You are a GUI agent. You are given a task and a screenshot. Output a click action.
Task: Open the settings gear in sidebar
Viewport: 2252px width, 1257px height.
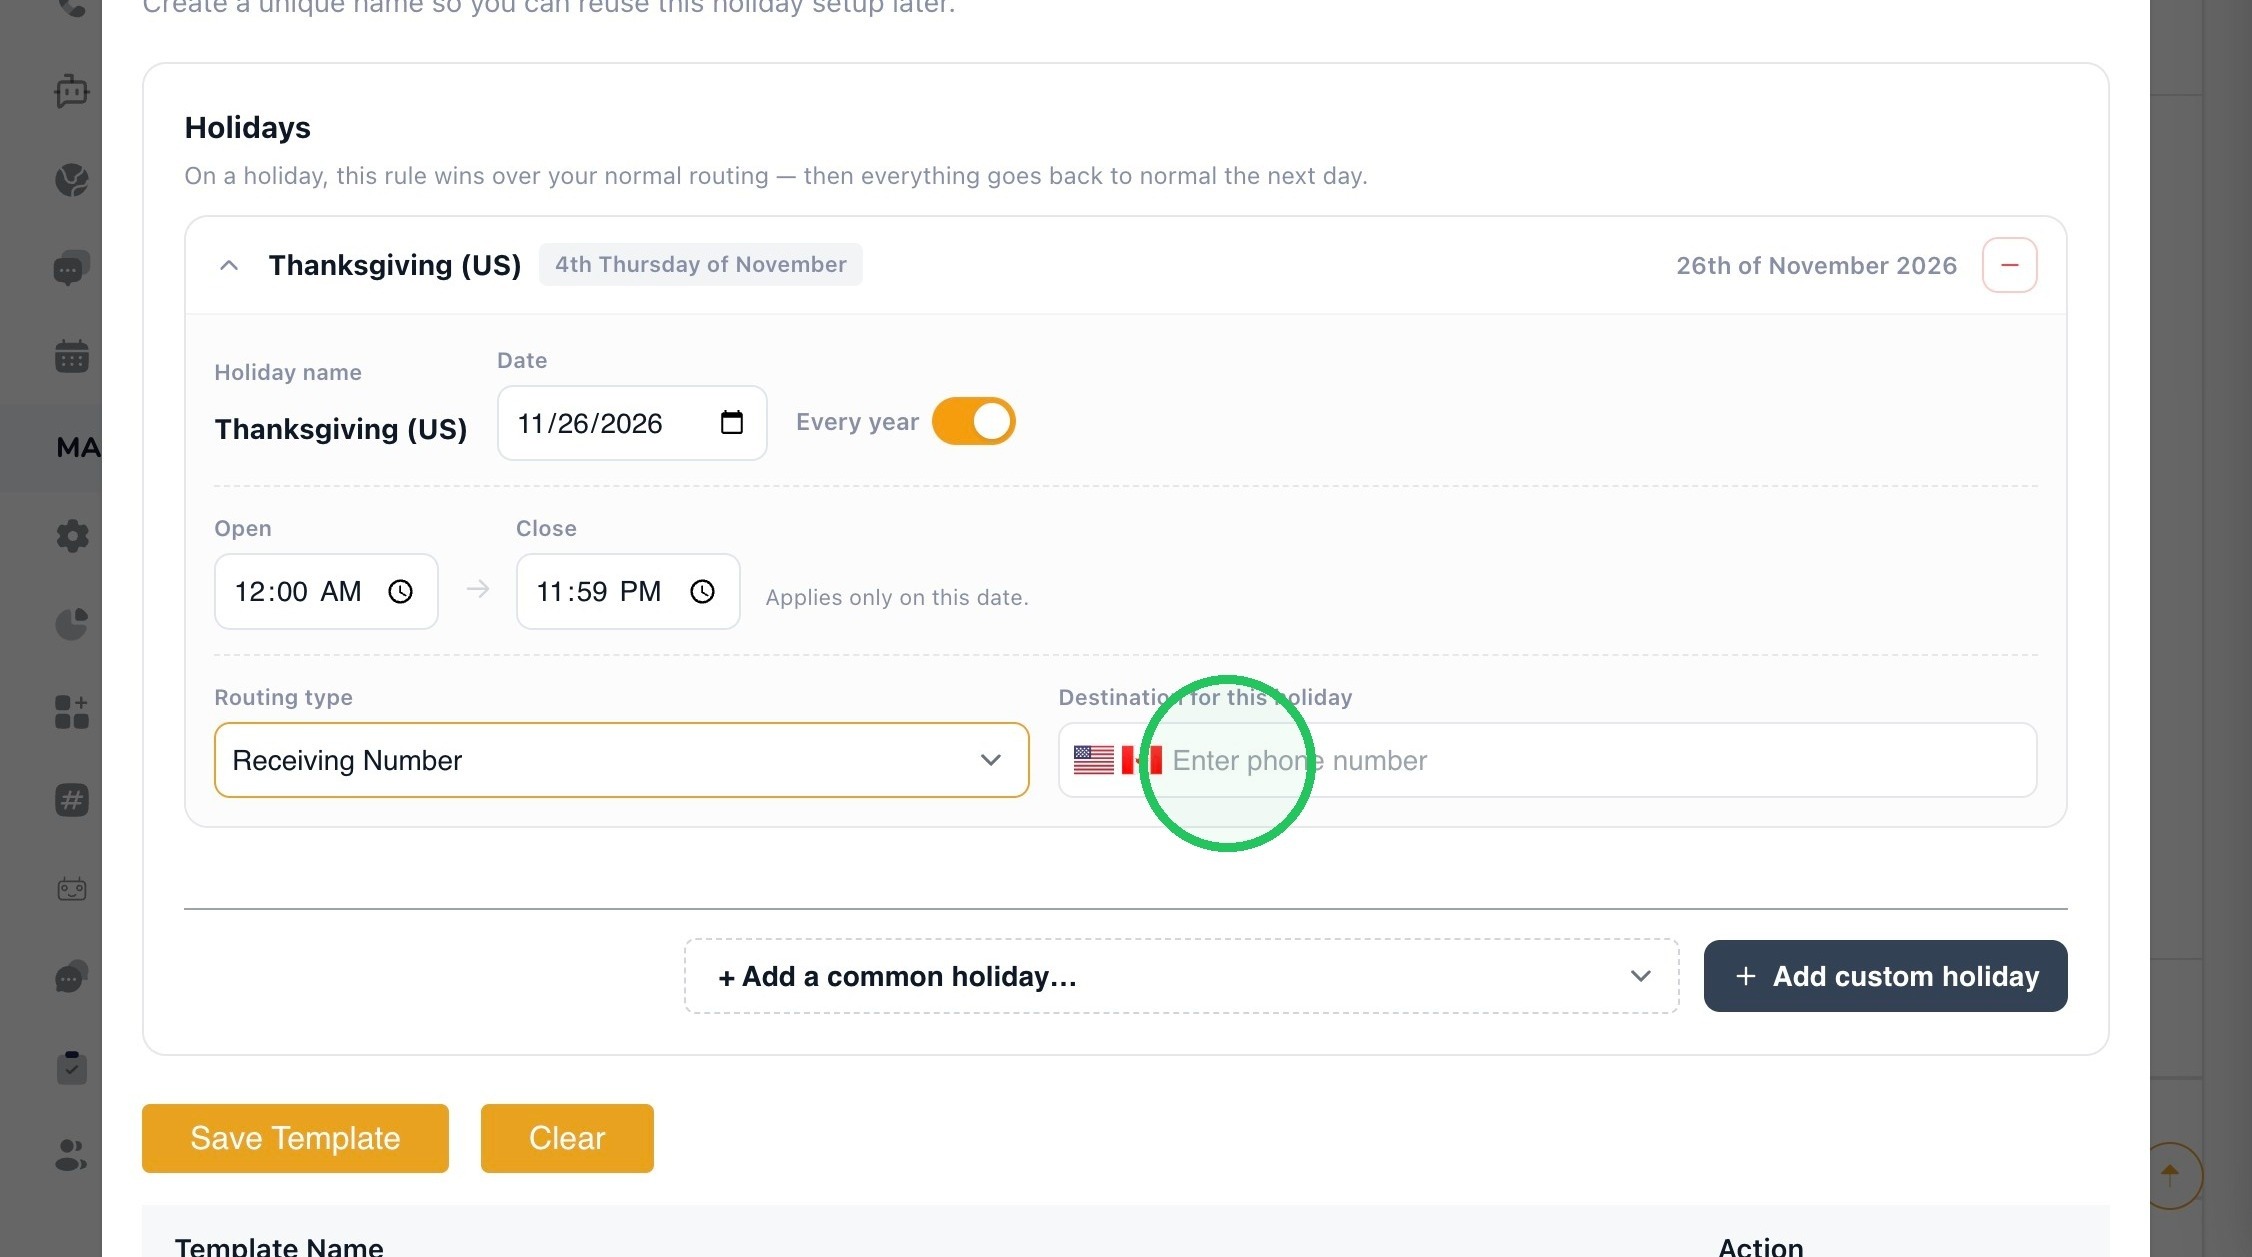(x=71, y=535)
